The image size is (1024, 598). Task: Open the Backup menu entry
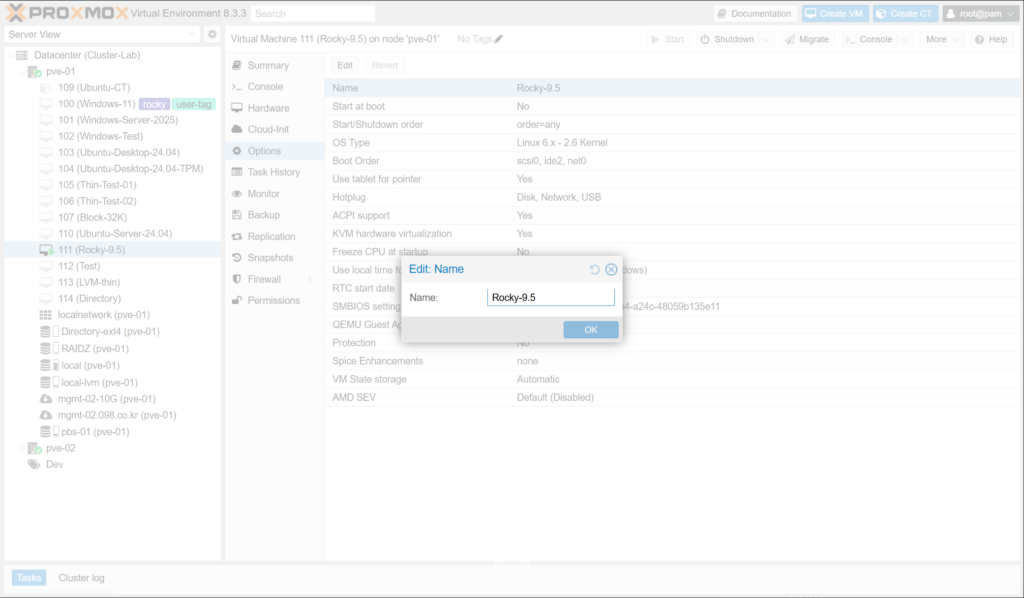tap(263, 215)
